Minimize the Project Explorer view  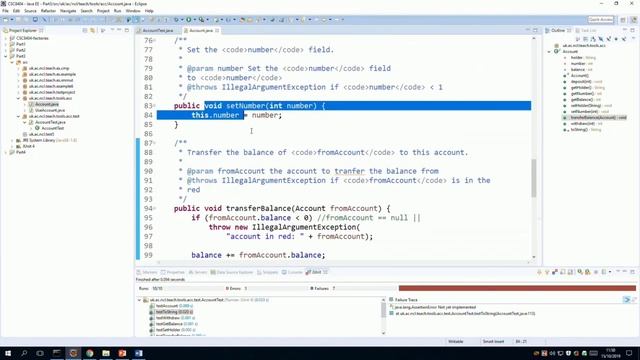click(x=120, y=31)
